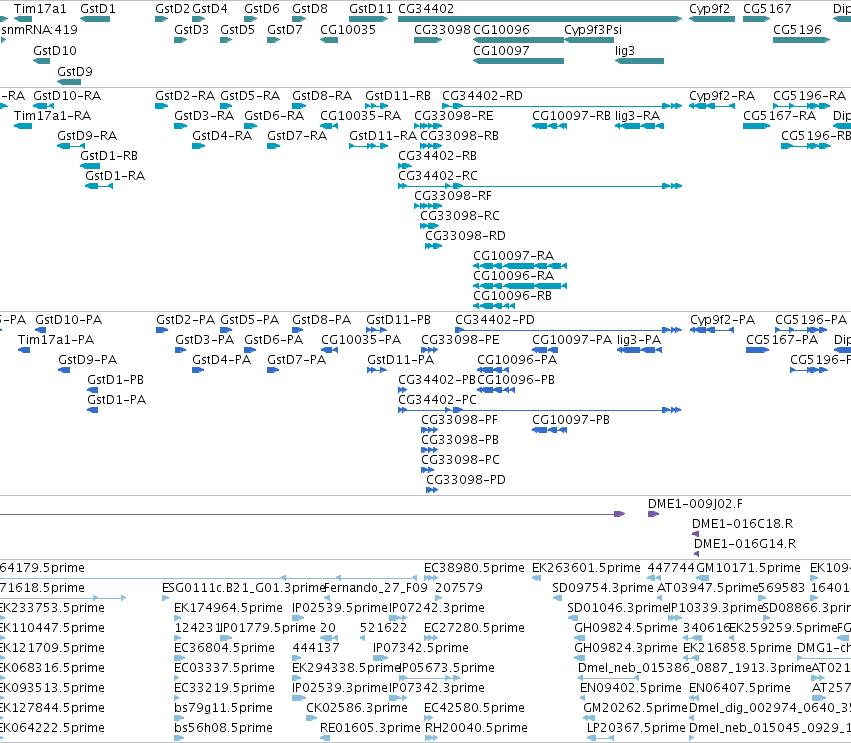Viewport: 851px width, 743px height.
Task: Click the GstD1-RA transcript label
Action: coord(115,176)
